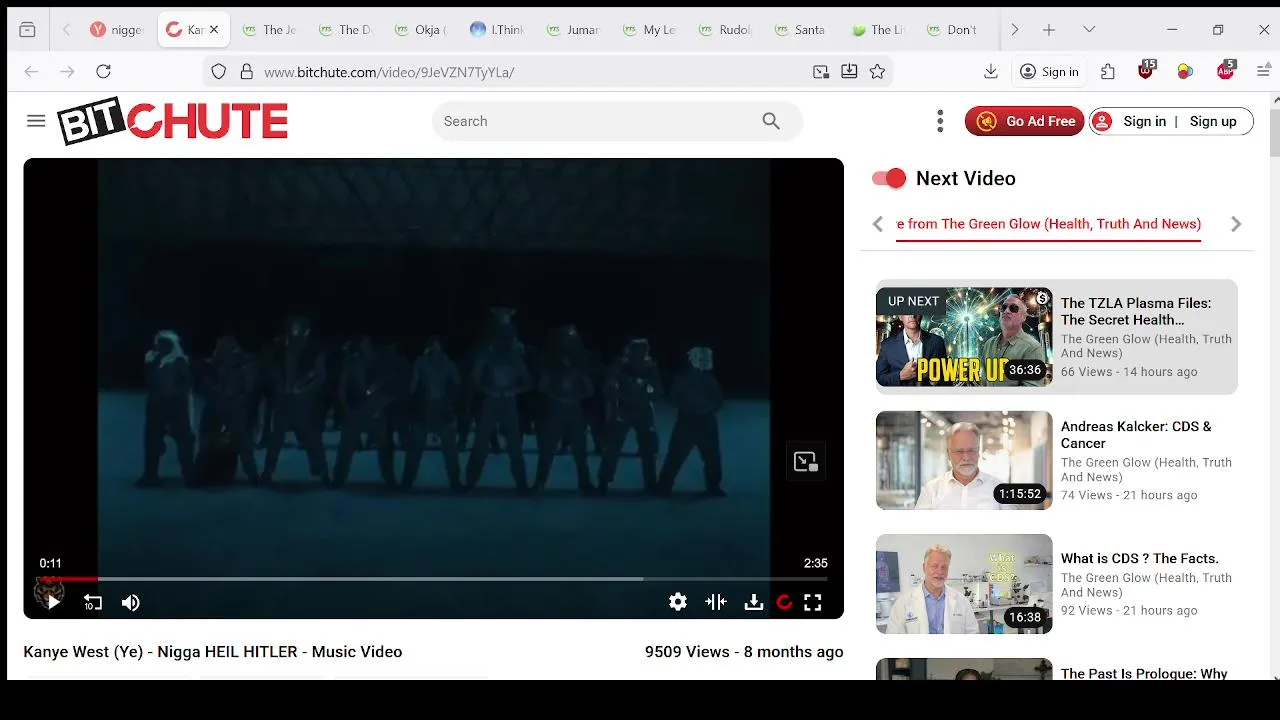Switch to the 'I.Think' tab
The width and height of the screenshot is (1280, 720).
coord(497,30)
